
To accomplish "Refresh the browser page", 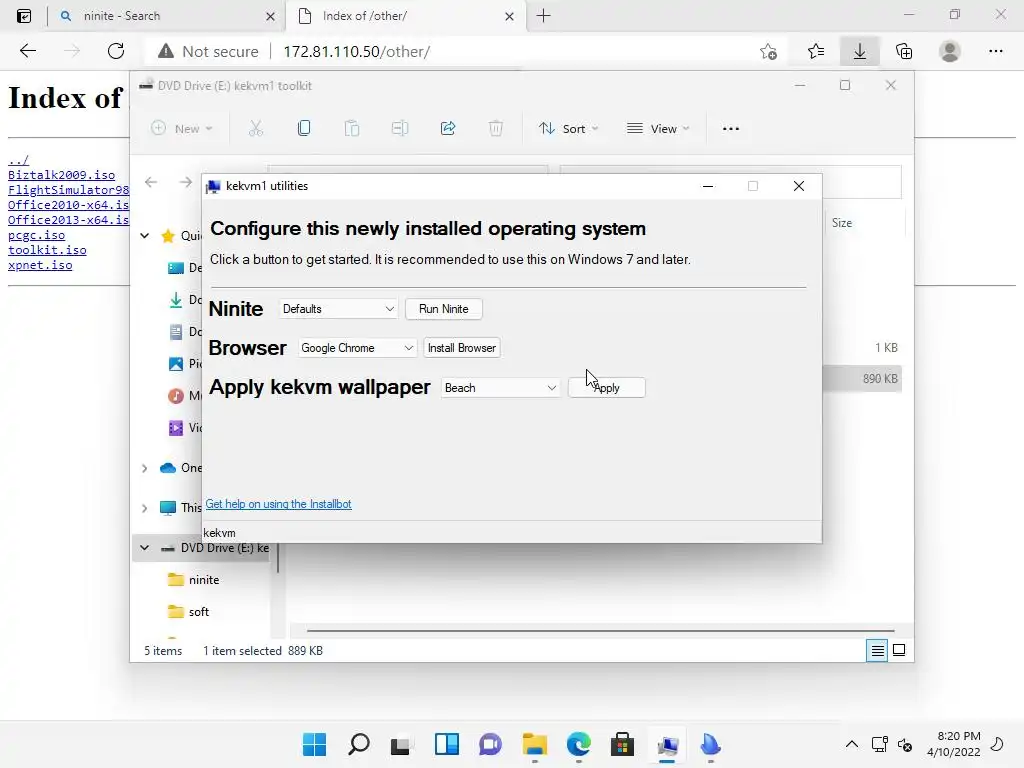I will coord(116,51).
